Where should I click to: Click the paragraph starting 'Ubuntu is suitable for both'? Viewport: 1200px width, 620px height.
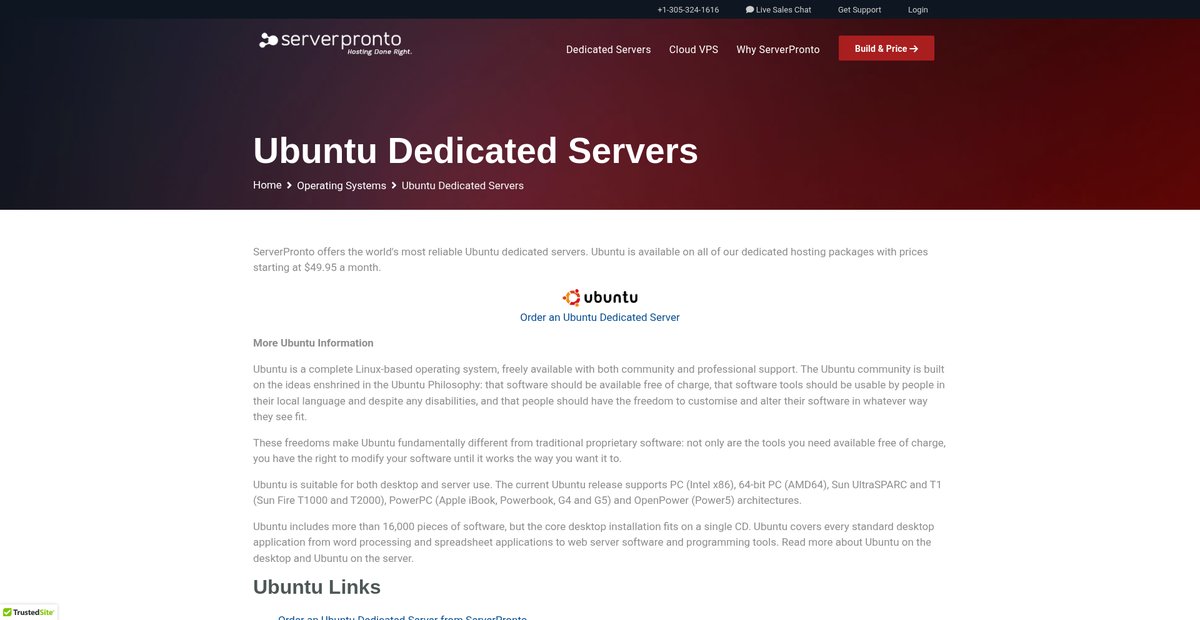pyautogui.click(x=598, y=492)
